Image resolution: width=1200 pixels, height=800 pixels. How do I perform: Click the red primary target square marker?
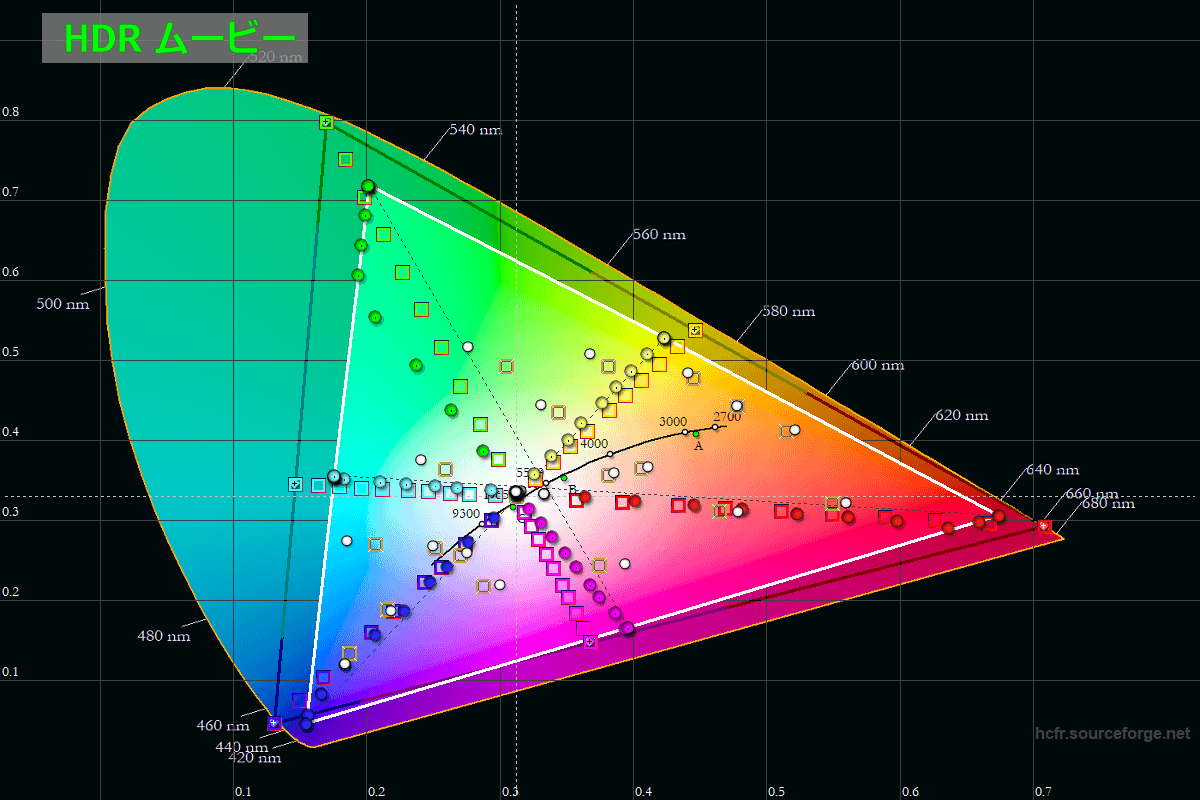pyautogui.click(x=1044, y=525)
